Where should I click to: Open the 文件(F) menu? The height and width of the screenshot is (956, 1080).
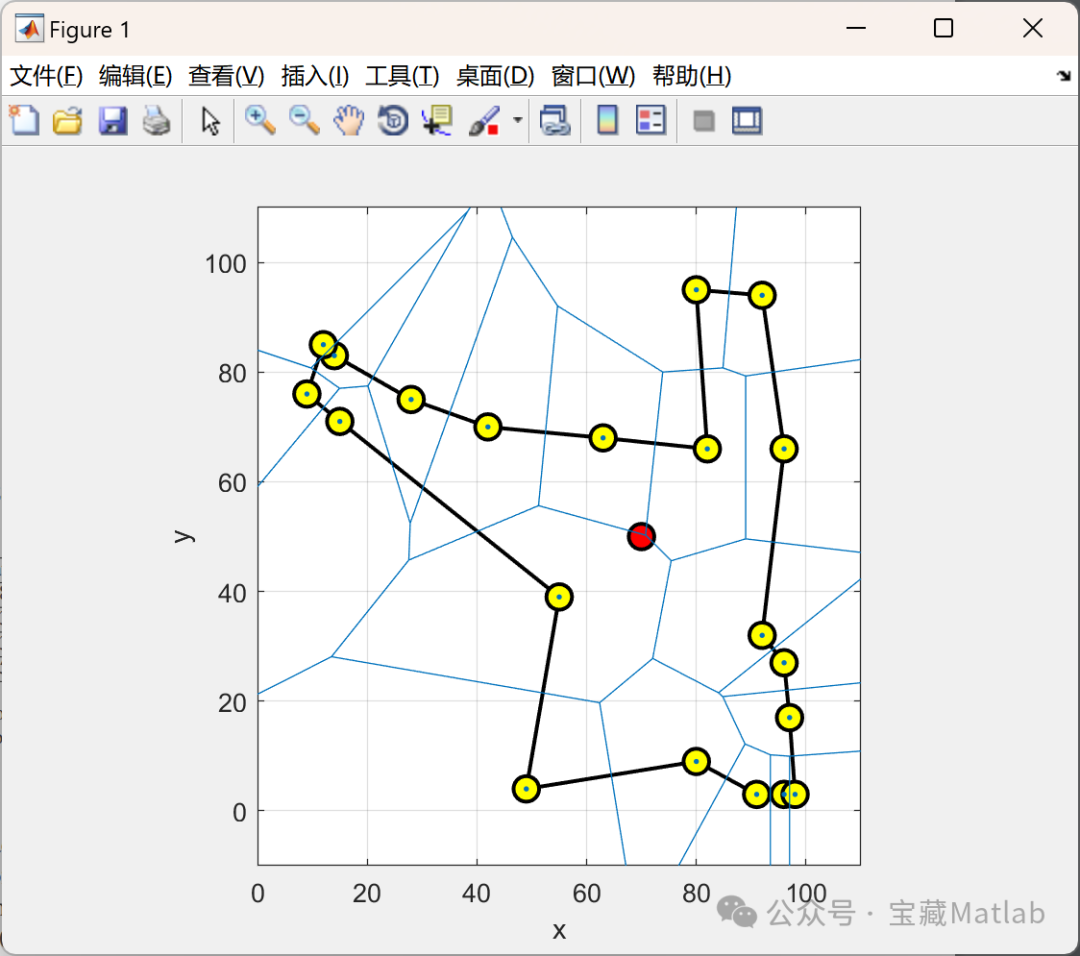[46, 76]
